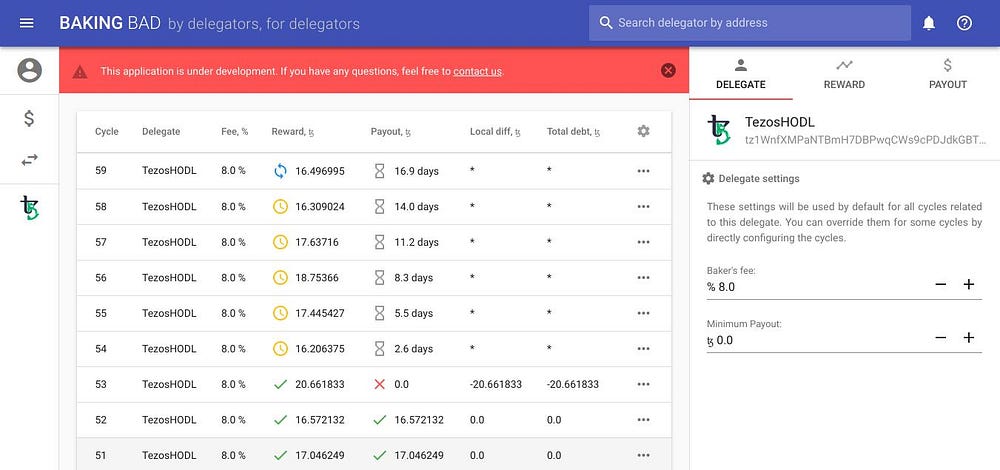Click the 8.0 % fee in cycle 54
This screenshot has height=470, width=1000.
pos(233,349)
